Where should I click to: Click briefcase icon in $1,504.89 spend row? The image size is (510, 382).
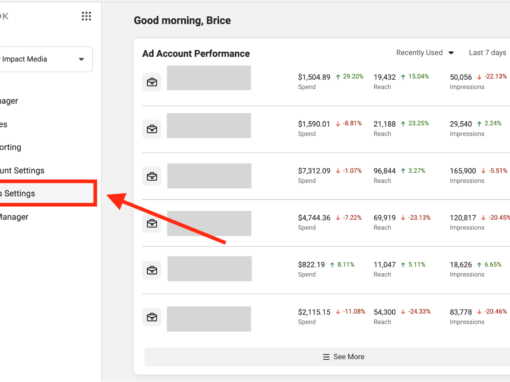pyautogui.click(x=152, y=82)
